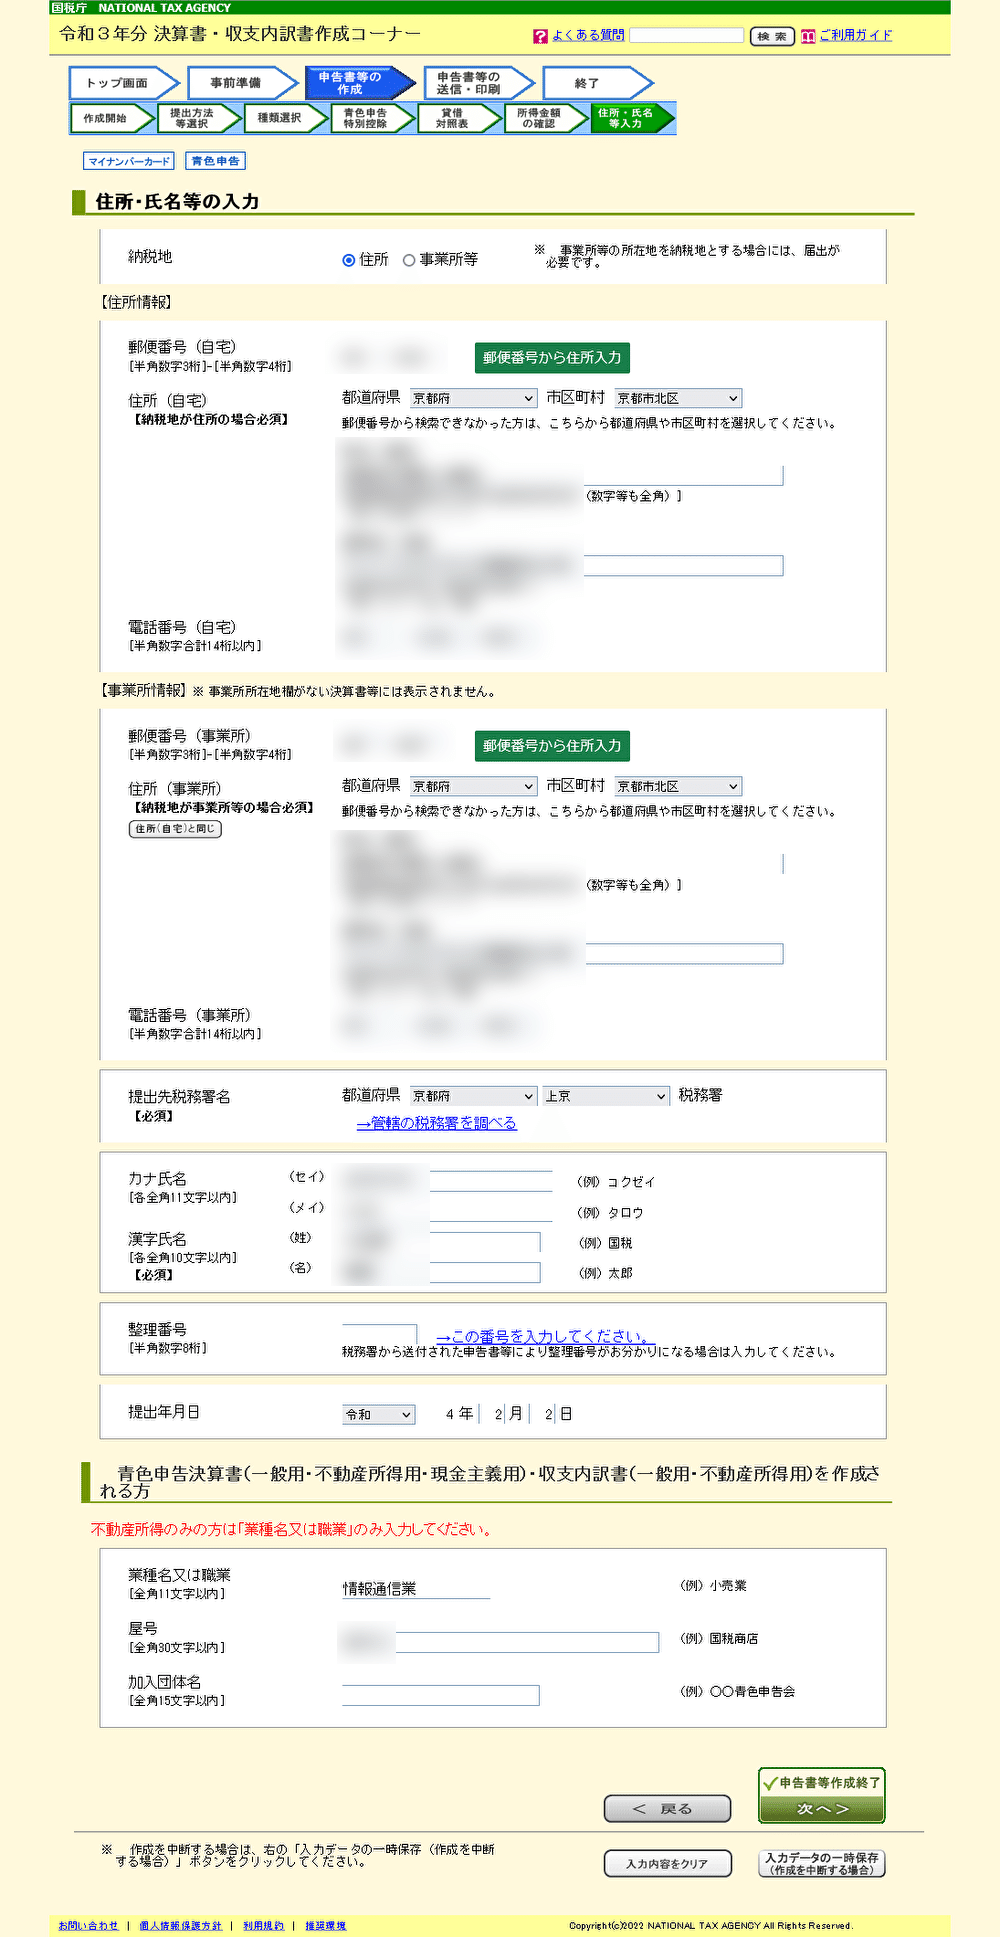Open 都道府県 dropdown for 提出先税務署名
Image resolution: width=1000 pixels, height=1937 pixels.
pos(474,1096)
